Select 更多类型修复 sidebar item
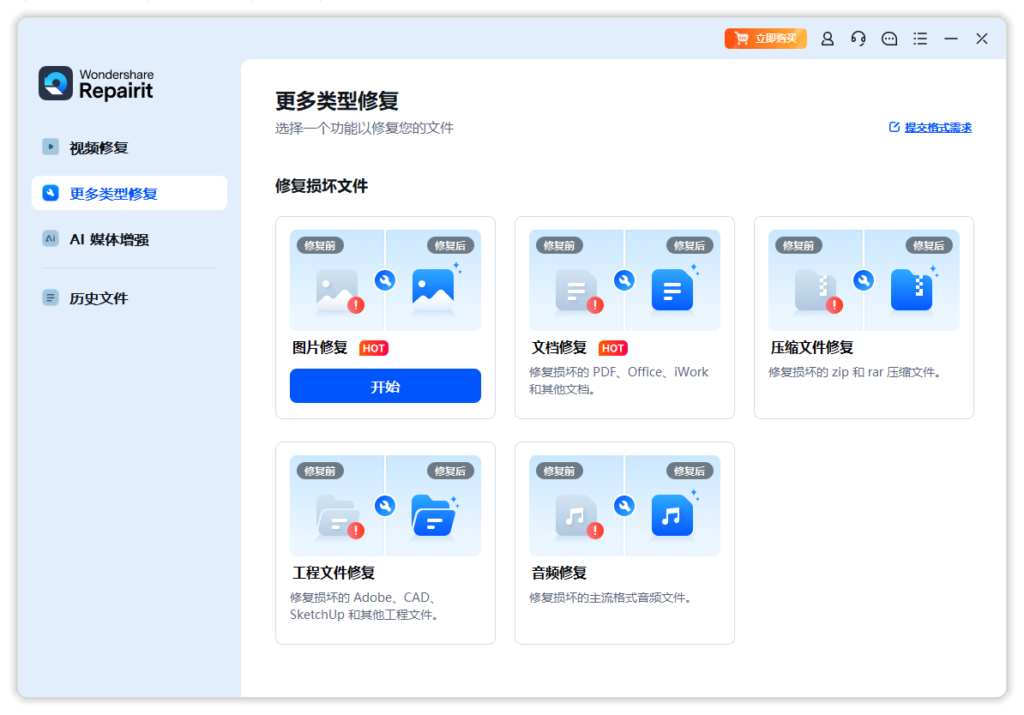 [x=129, y=193]
